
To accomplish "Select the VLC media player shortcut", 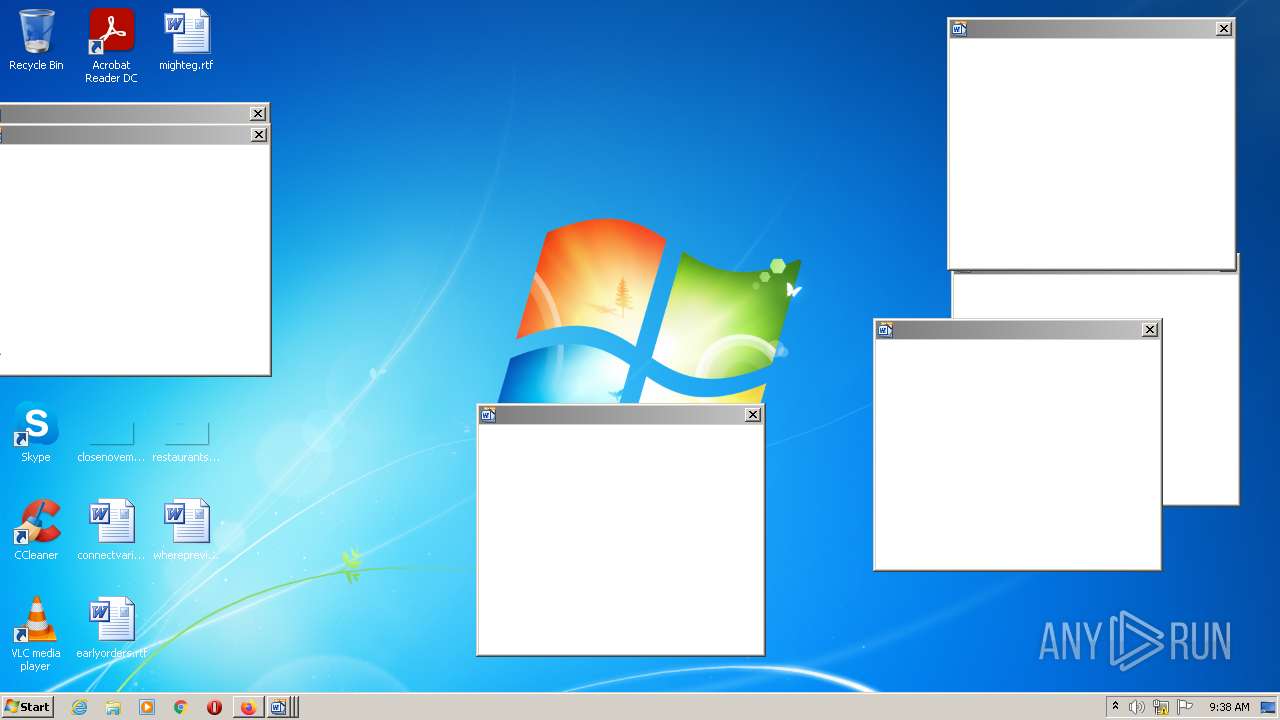I will tap(36, 634).
